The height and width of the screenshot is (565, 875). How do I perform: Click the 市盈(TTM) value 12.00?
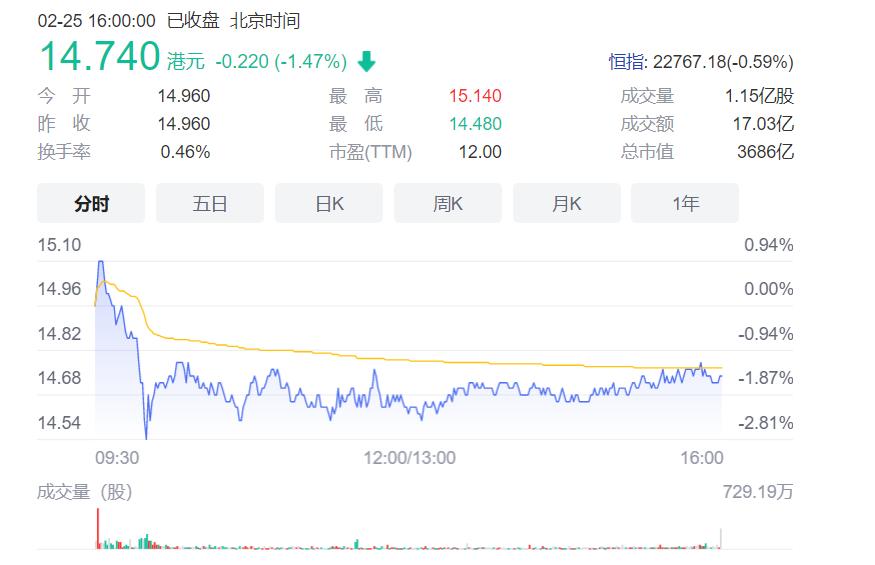pos(480,152)
